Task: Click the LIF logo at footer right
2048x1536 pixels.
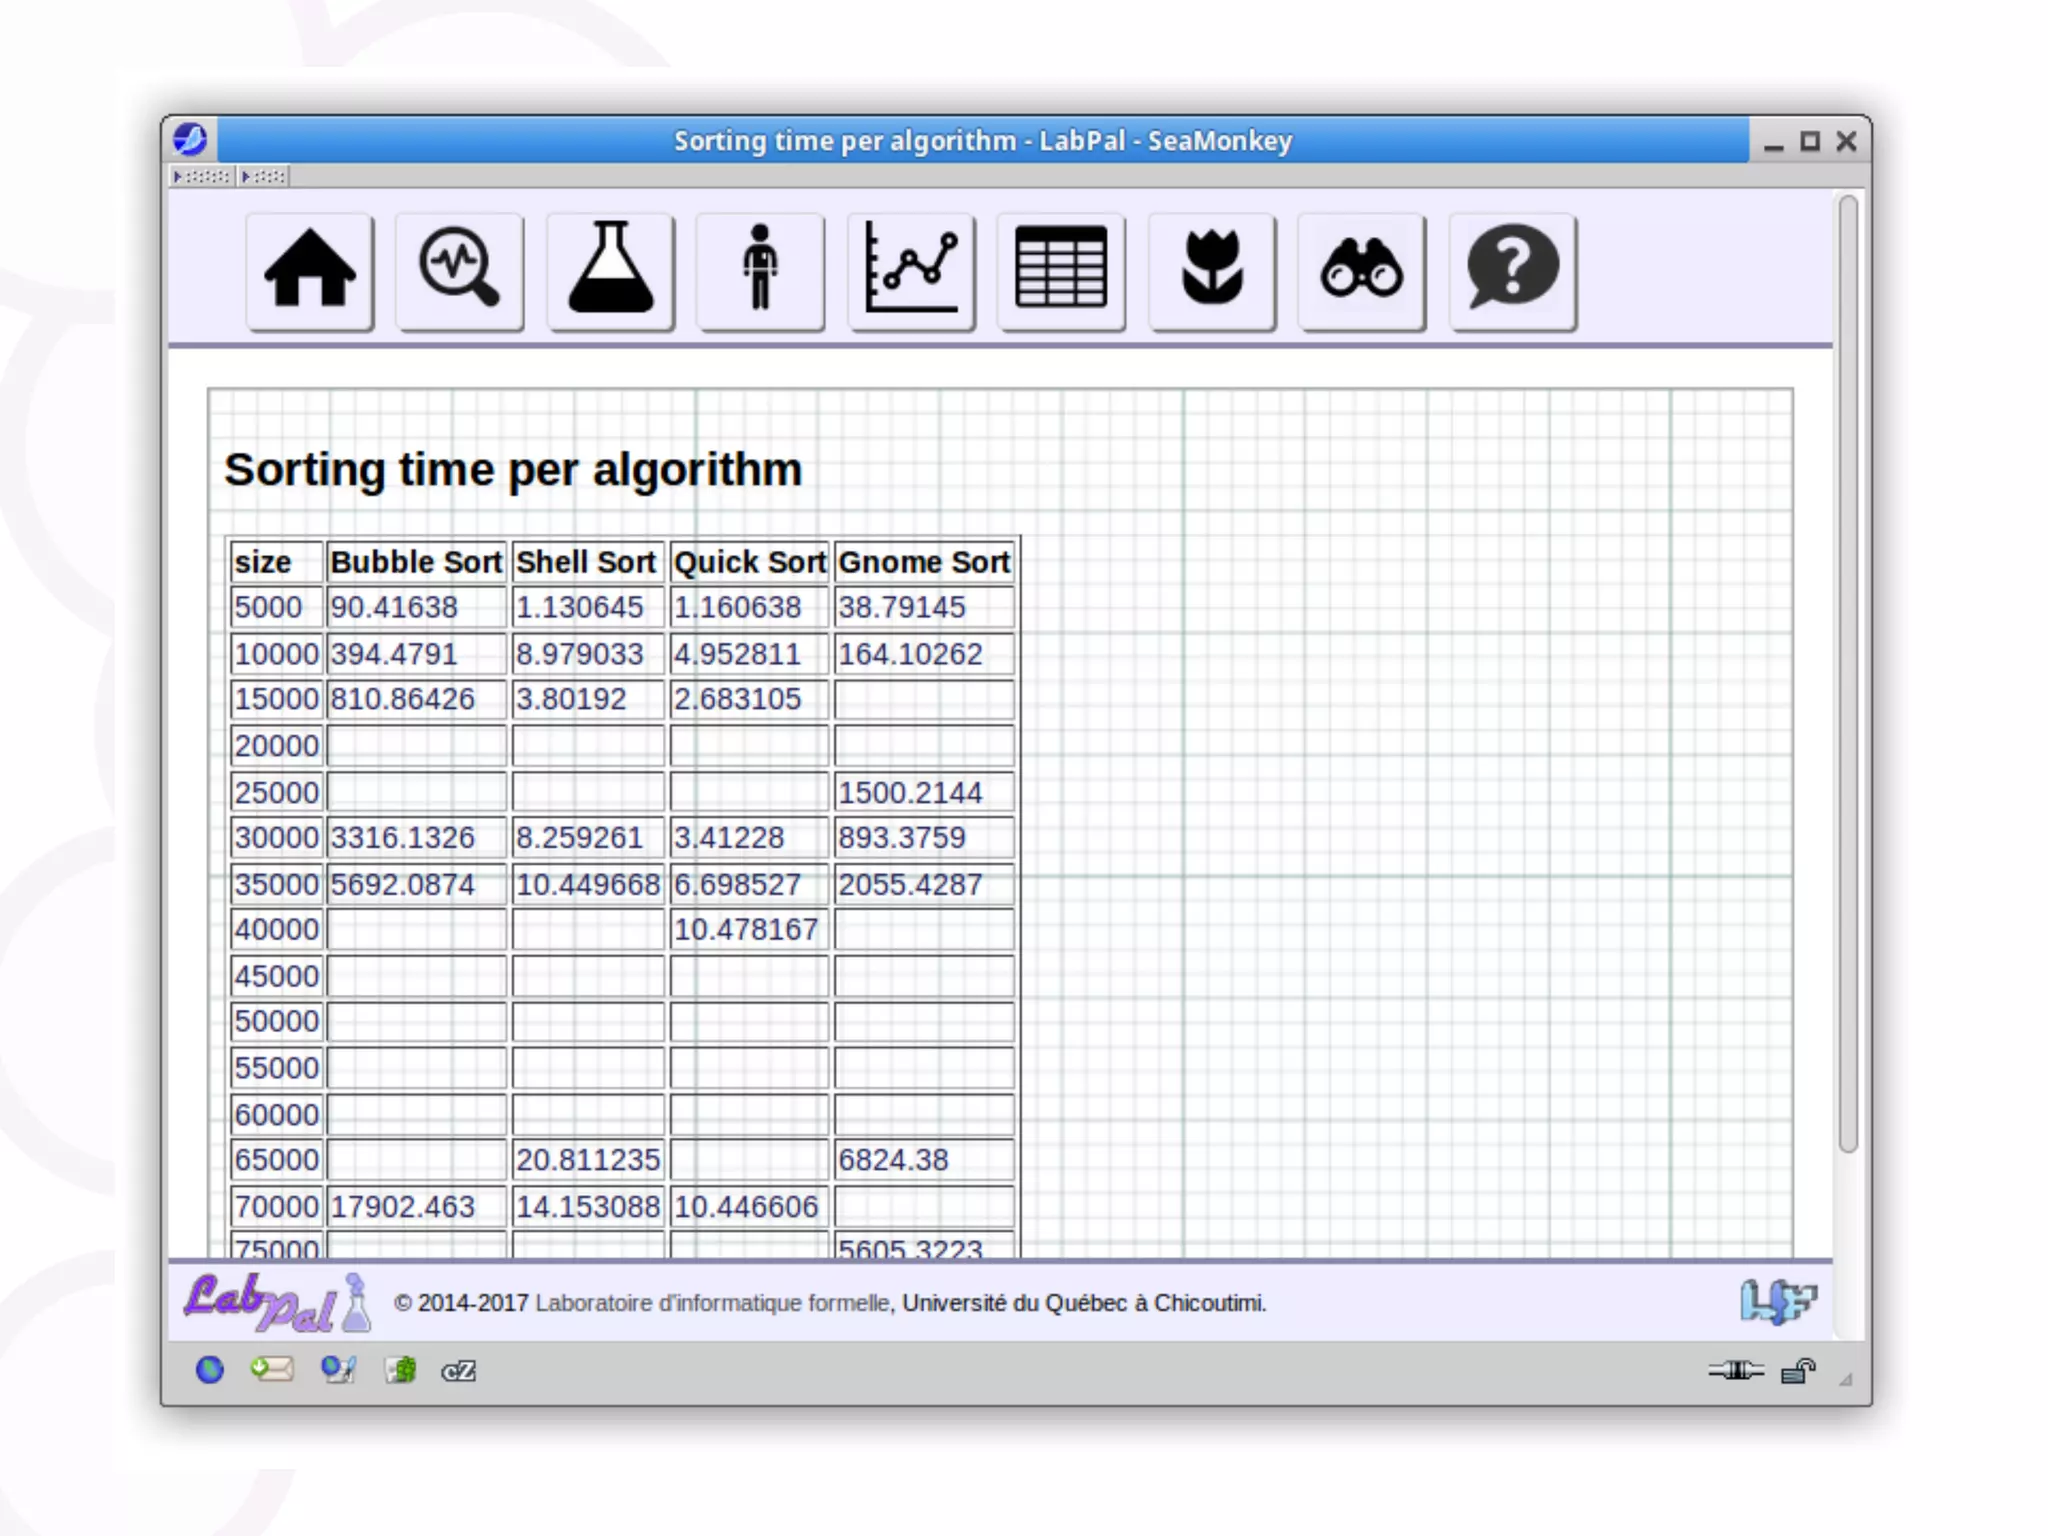Action: click(1778, 1302)
